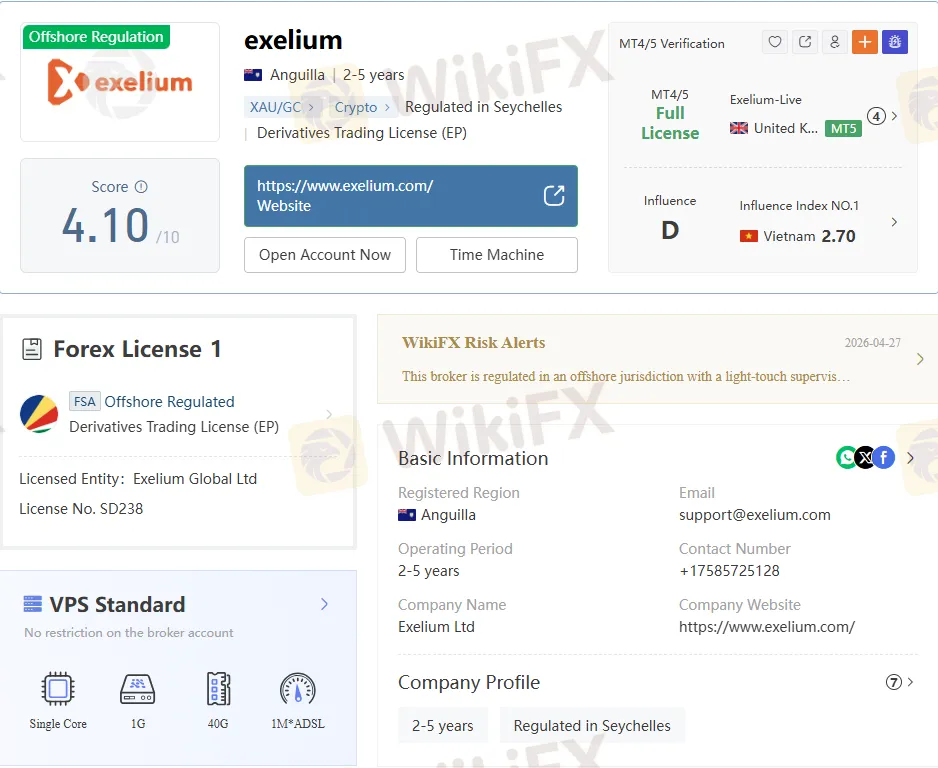
Task: Click Derivatives Trading License text under exelium title
Action: pyautogui.click(x=362, y=133)
